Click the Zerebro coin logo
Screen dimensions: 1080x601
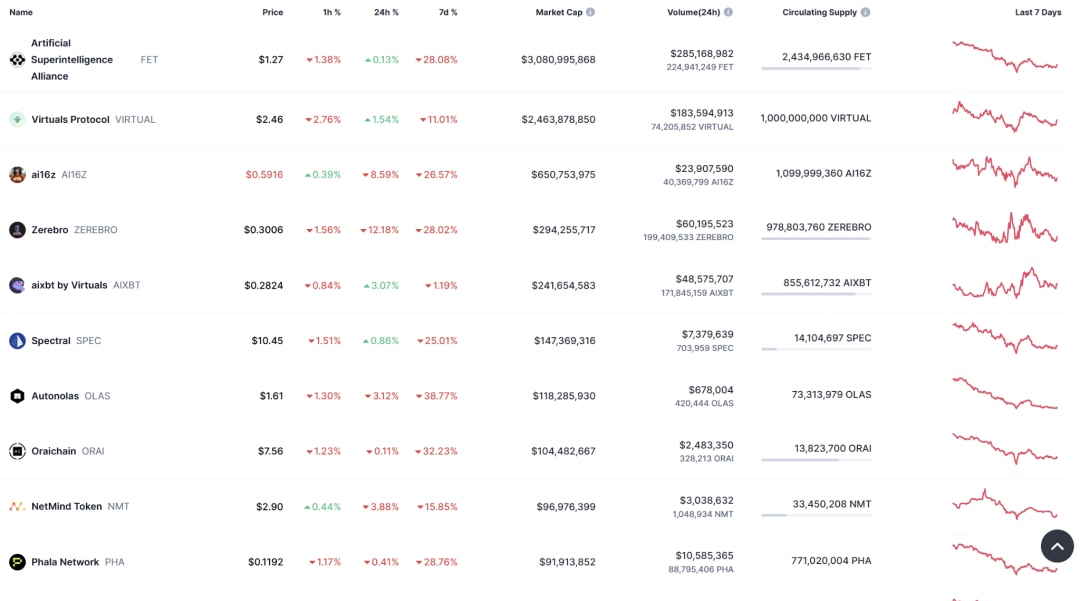click(17, 230)
